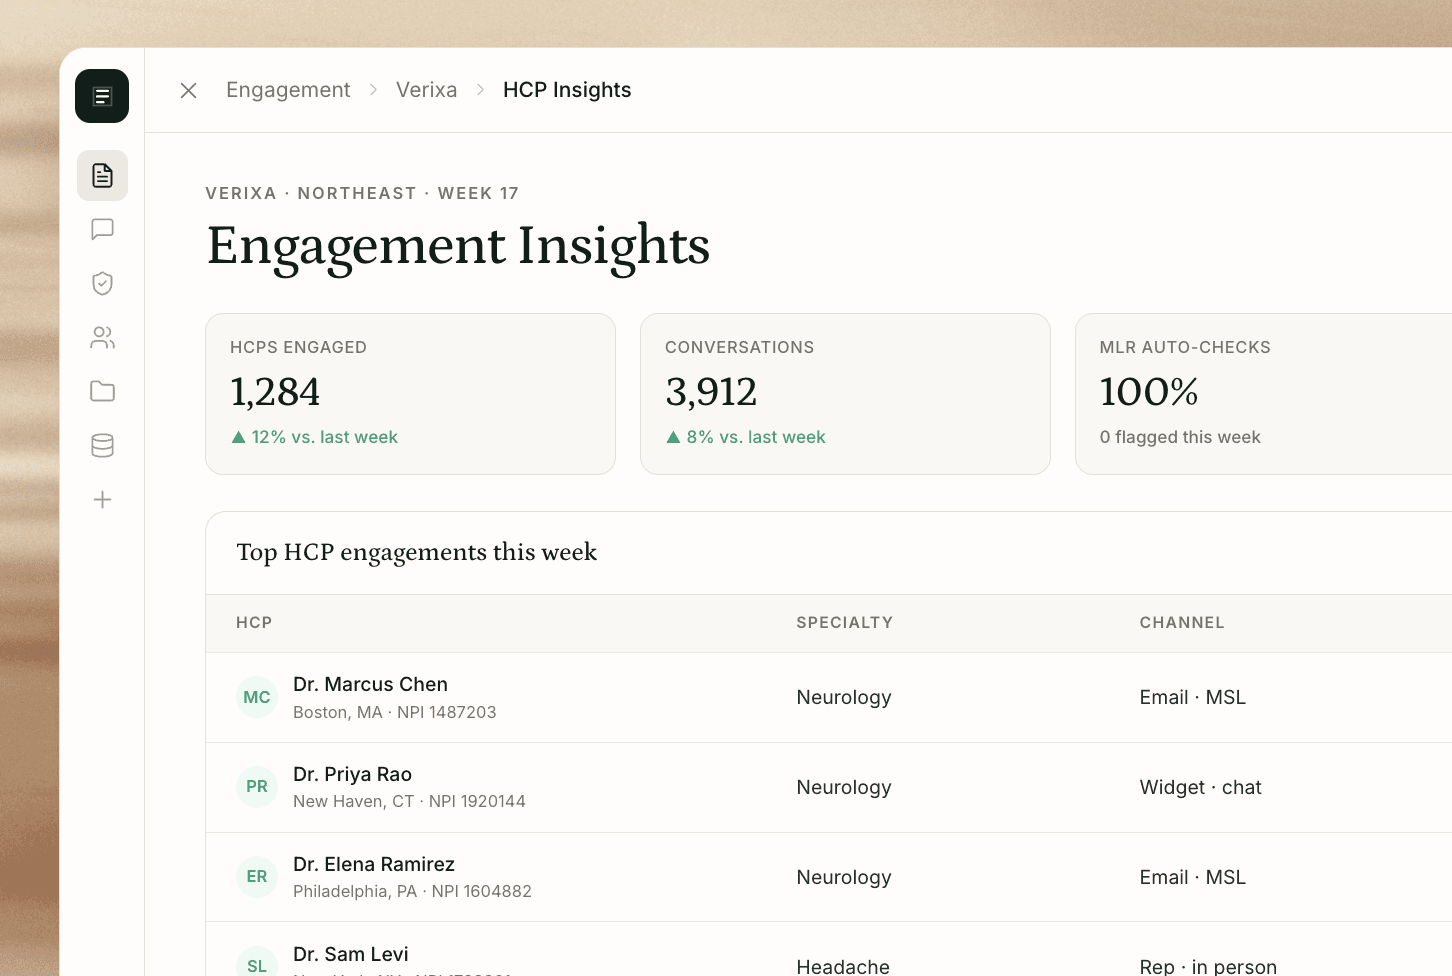Go to Verixa breadcrumb
This screenshot has width=1452, height=976.
(x=426, y=90)
